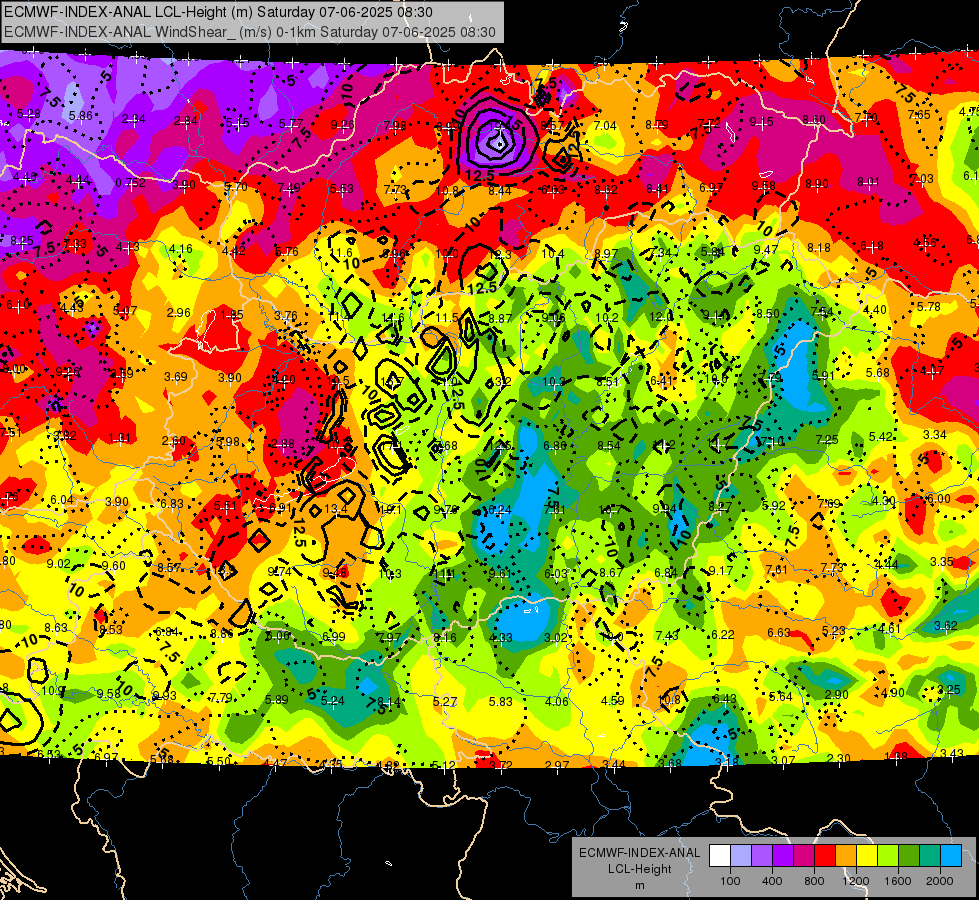979x900 pixels.
Task: Select the medium purple legend swatch
Action: click(x=762, y=856)
